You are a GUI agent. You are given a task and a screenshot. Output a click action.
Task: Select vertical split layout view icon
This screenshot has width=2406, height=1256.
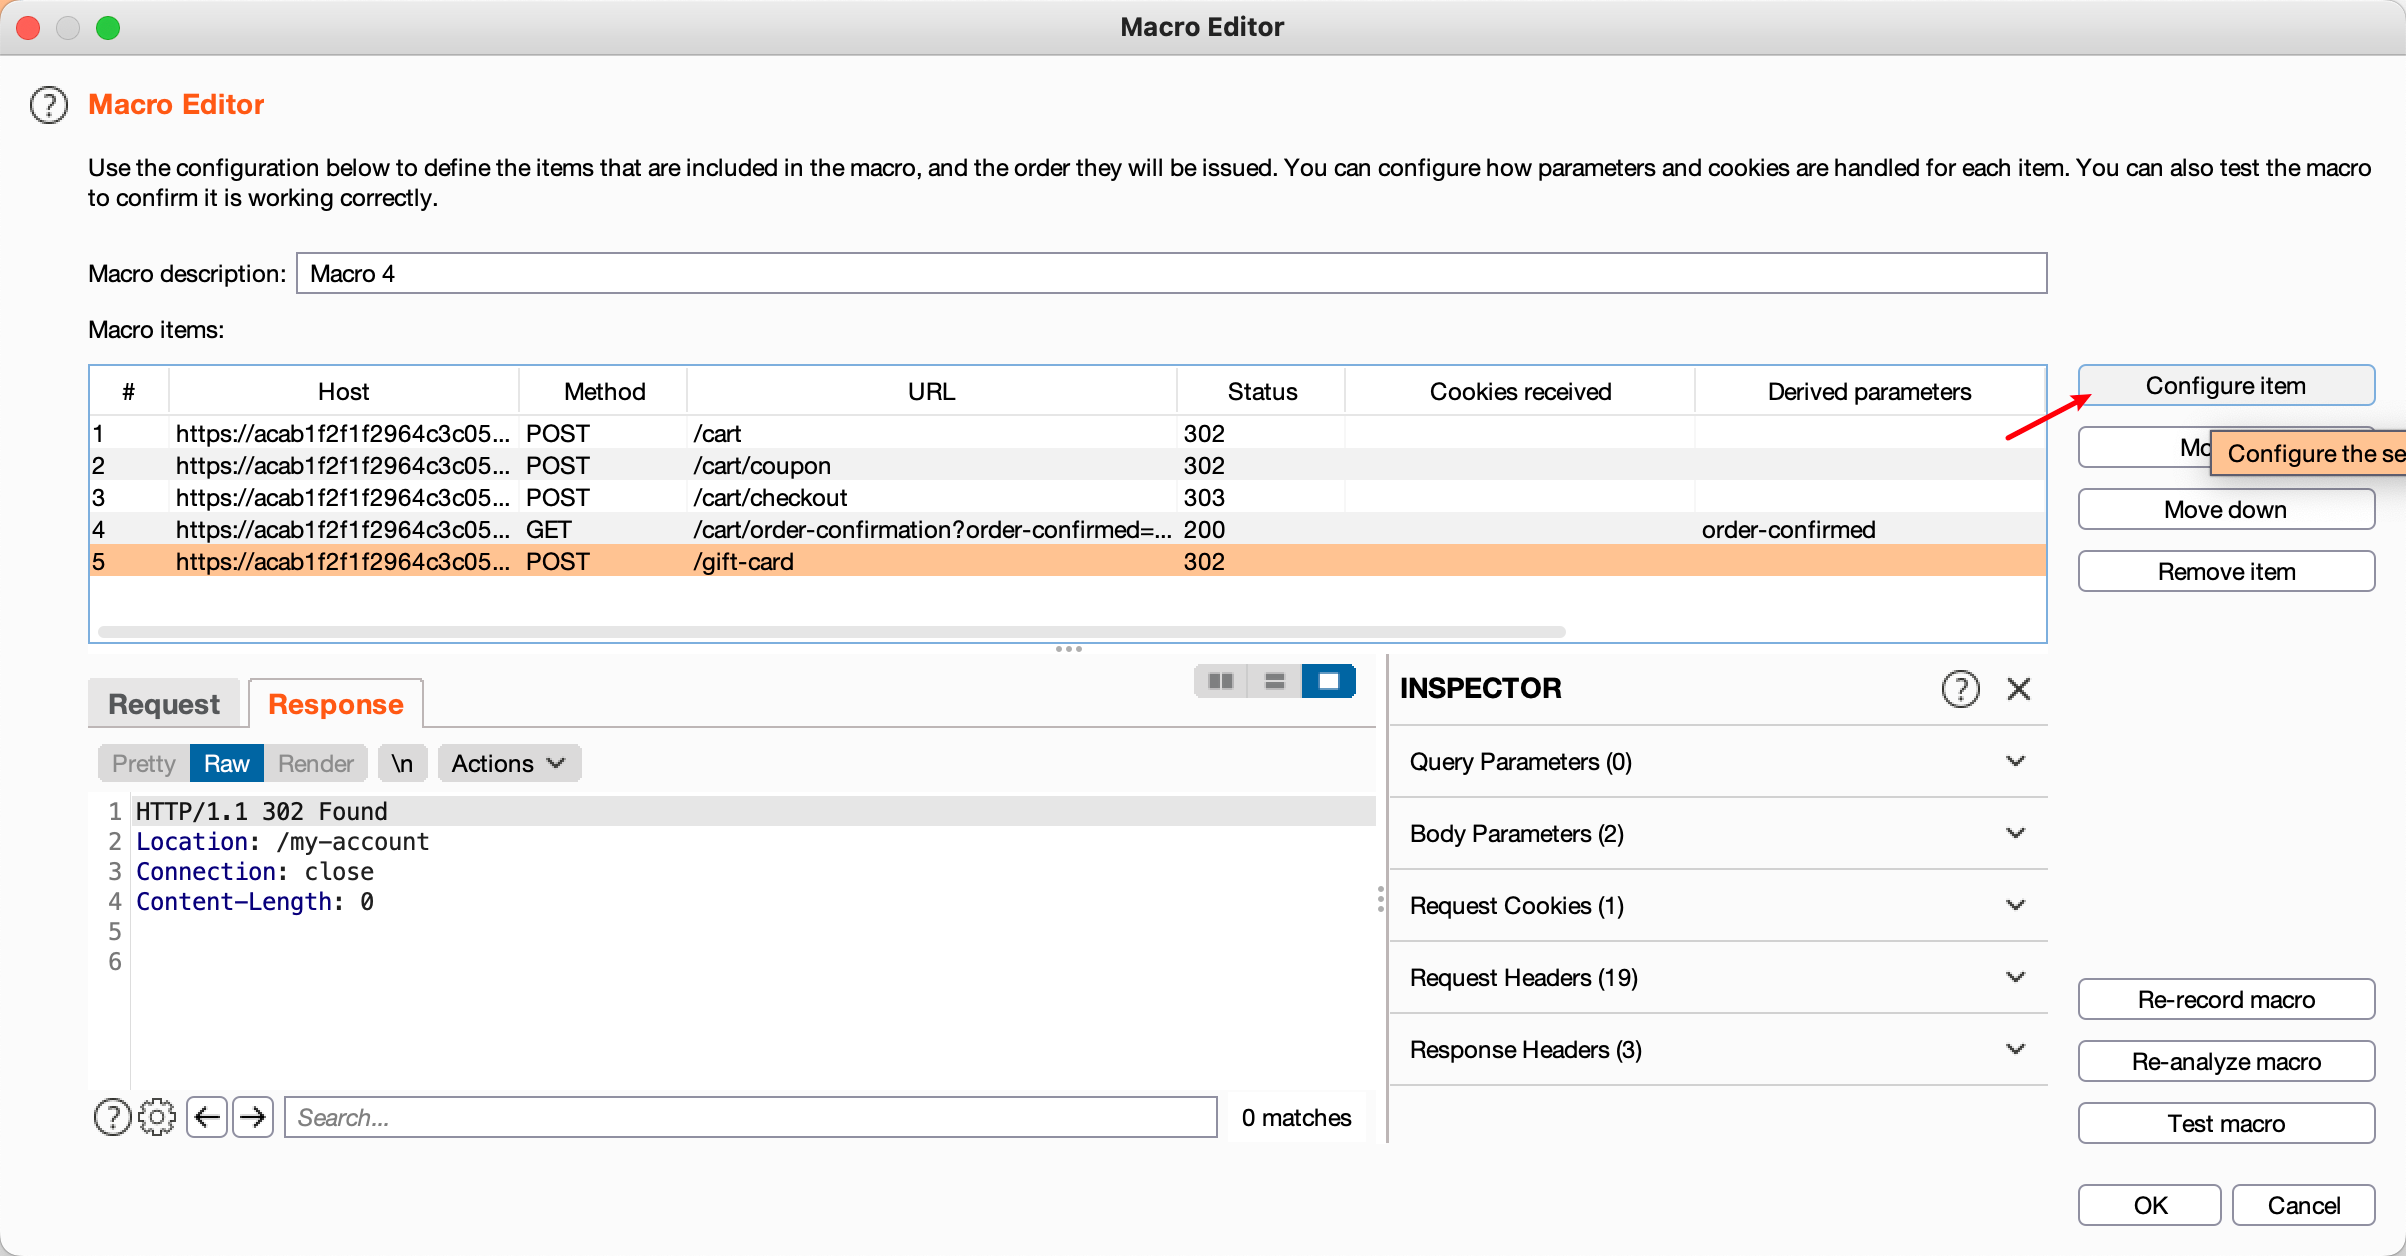click(x=1274, y=681)
